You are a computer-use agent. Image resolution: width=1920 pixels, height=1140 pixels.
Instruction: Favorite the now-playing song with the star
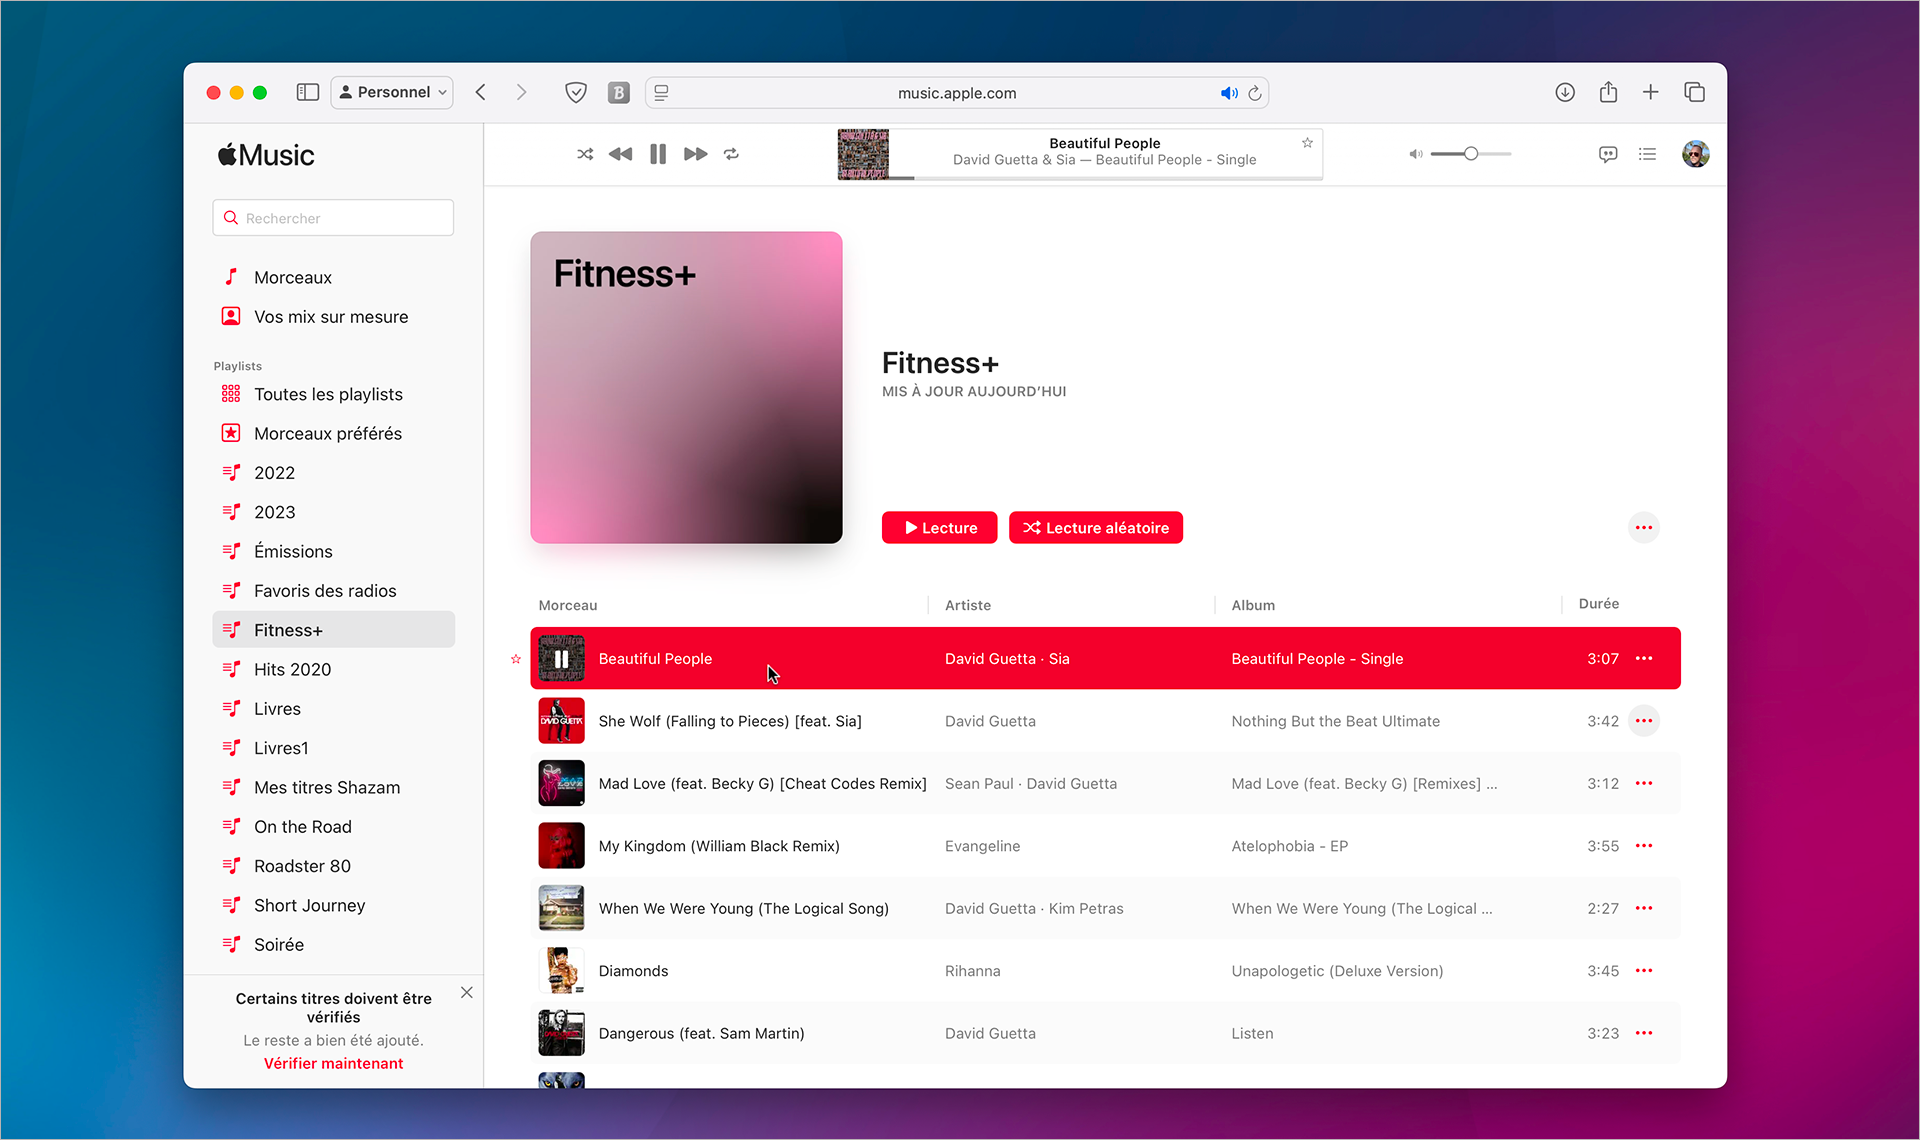point(1307,143)
